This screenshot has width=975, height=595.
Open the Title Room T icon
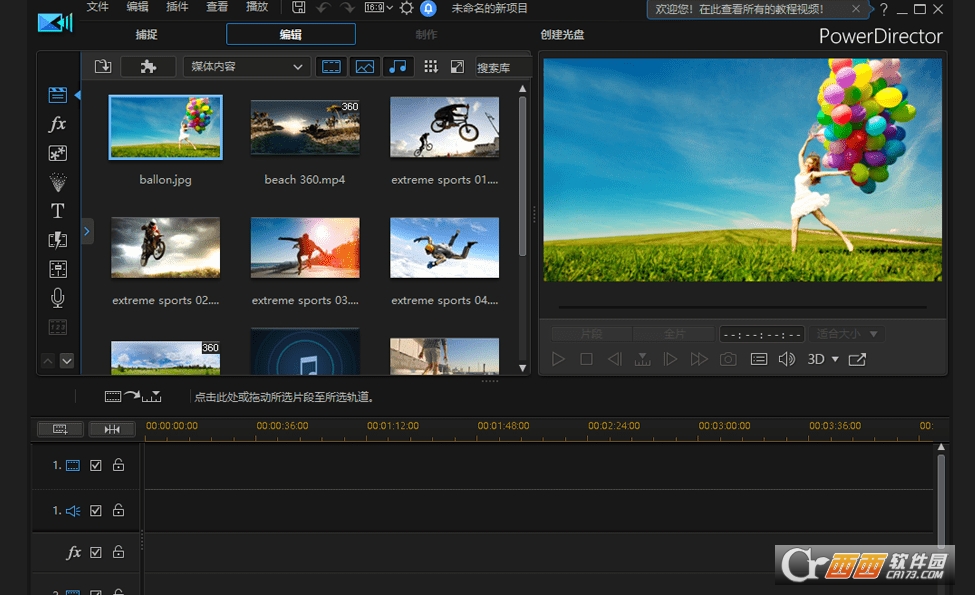(x=57, y=211)
